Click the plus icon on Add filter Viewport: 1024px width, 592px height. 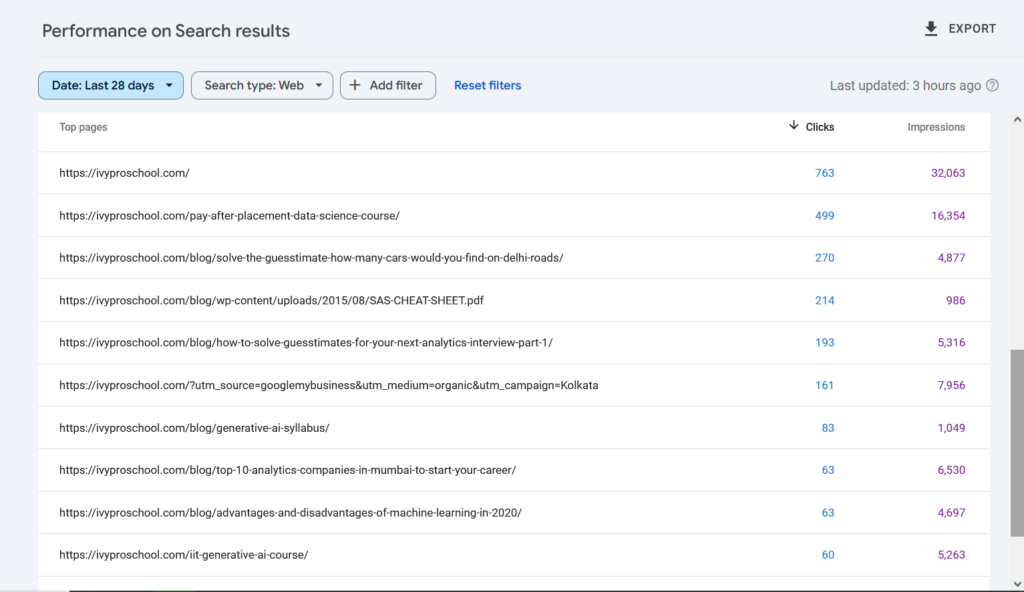click(x=355, y=85)
